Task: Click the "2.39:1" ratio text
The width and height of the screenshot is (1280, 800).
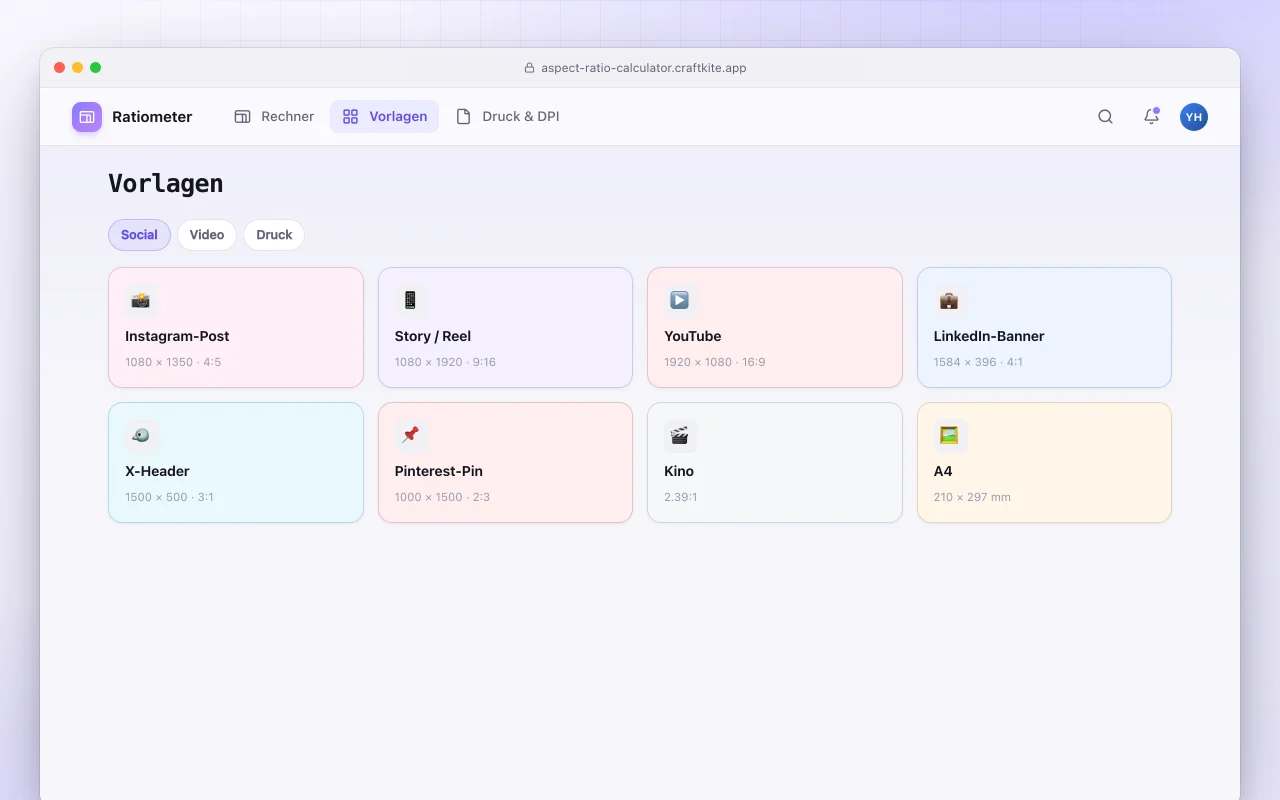Action: [681, 497]
